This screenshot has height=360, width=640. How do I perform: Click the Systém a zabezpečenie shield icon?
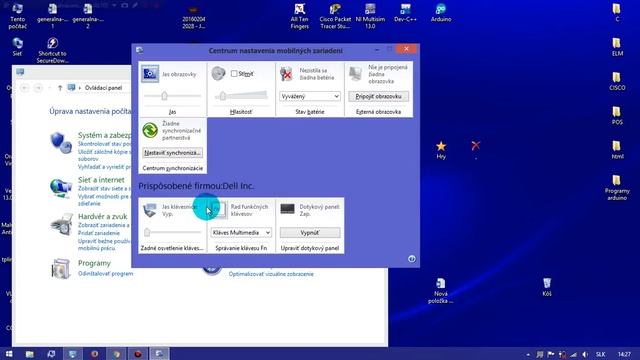61,142
